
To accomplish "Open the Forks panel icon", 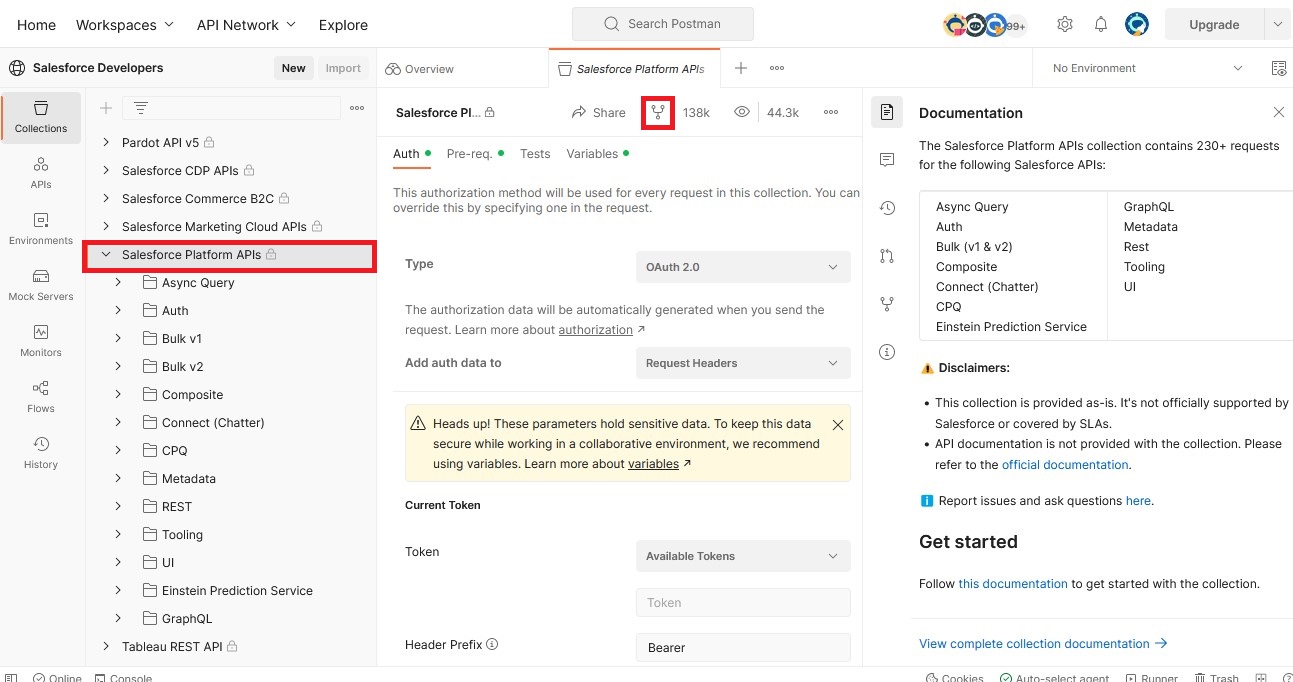I will (886, 304).
